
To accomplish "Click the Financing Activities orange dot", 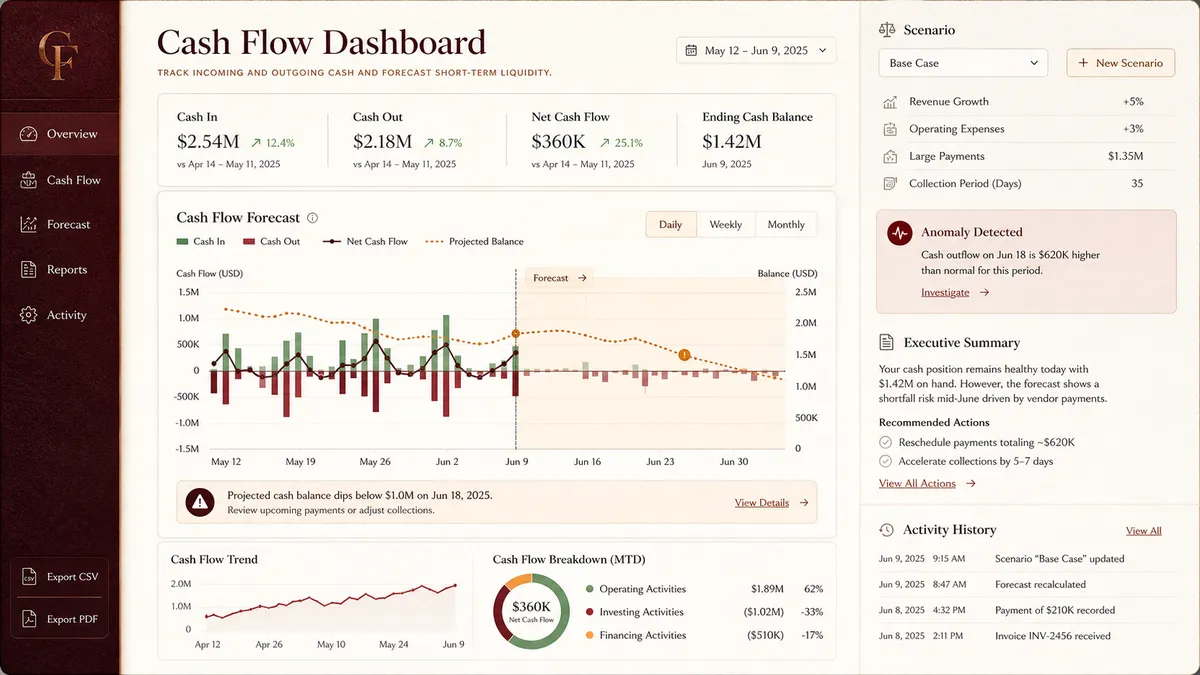I will tap(590, 635).
